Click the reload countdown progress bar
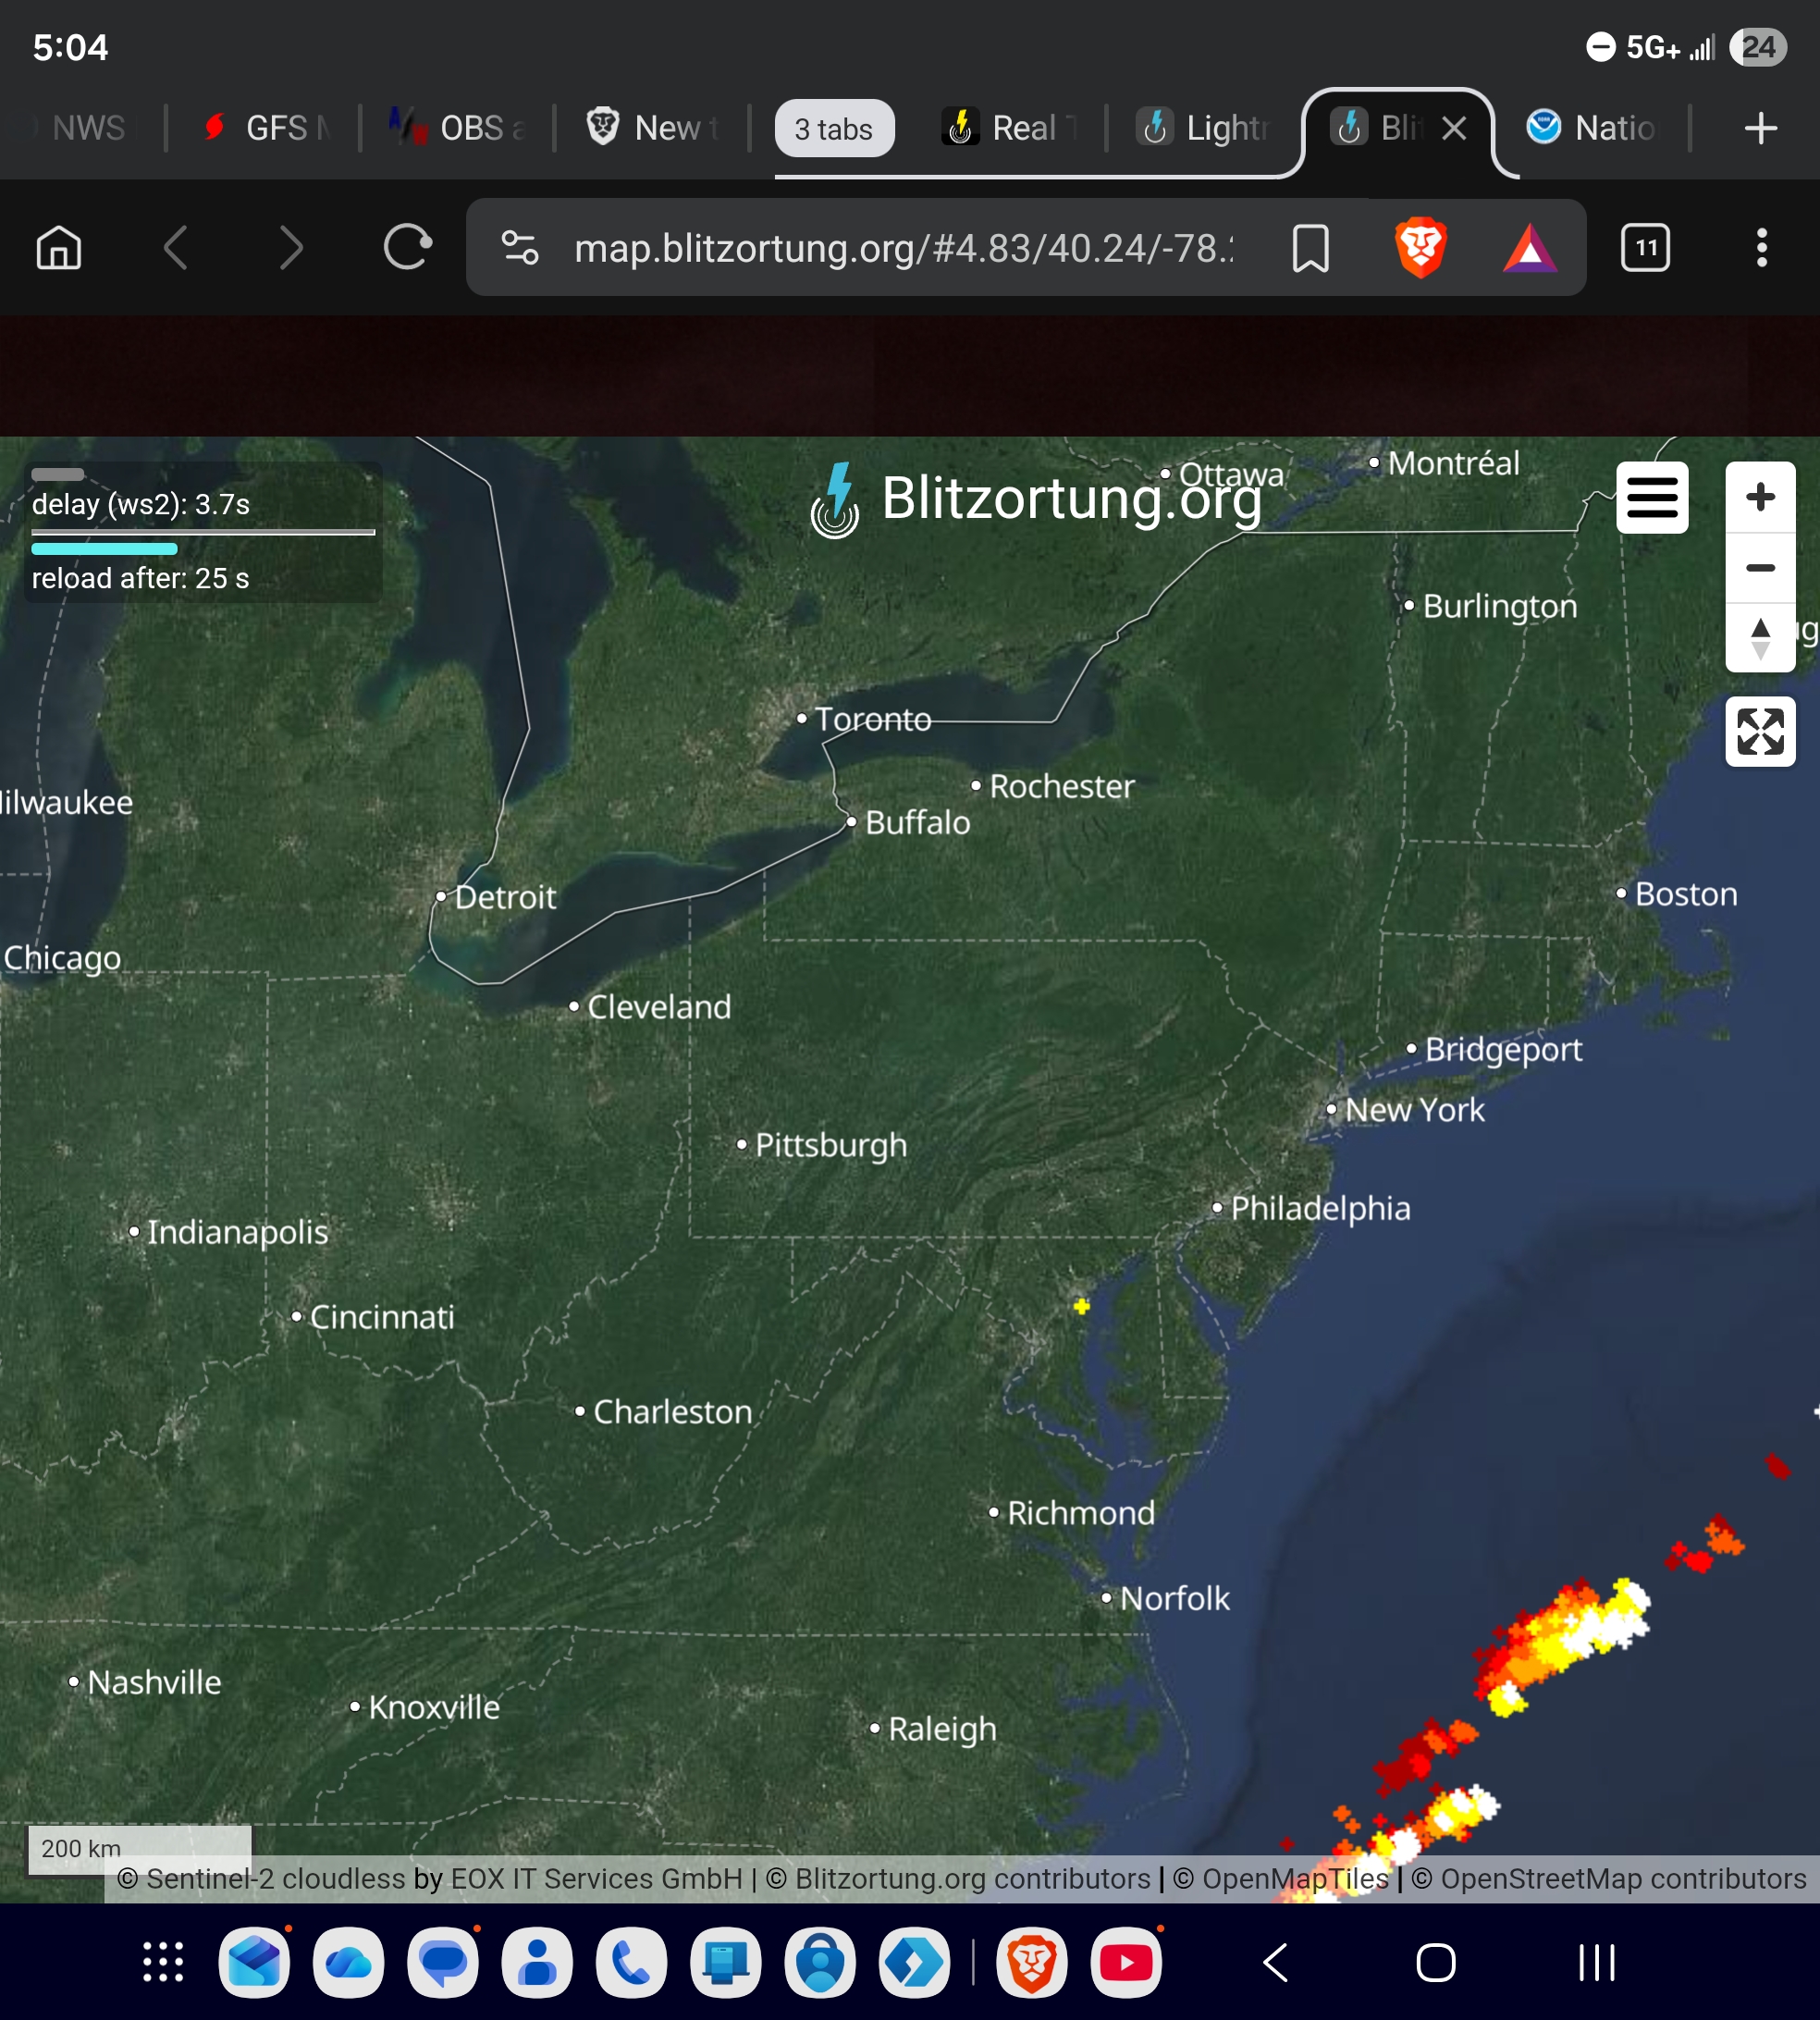The height and width of the screenshot is (2020, 1820). tap(104, 548)
